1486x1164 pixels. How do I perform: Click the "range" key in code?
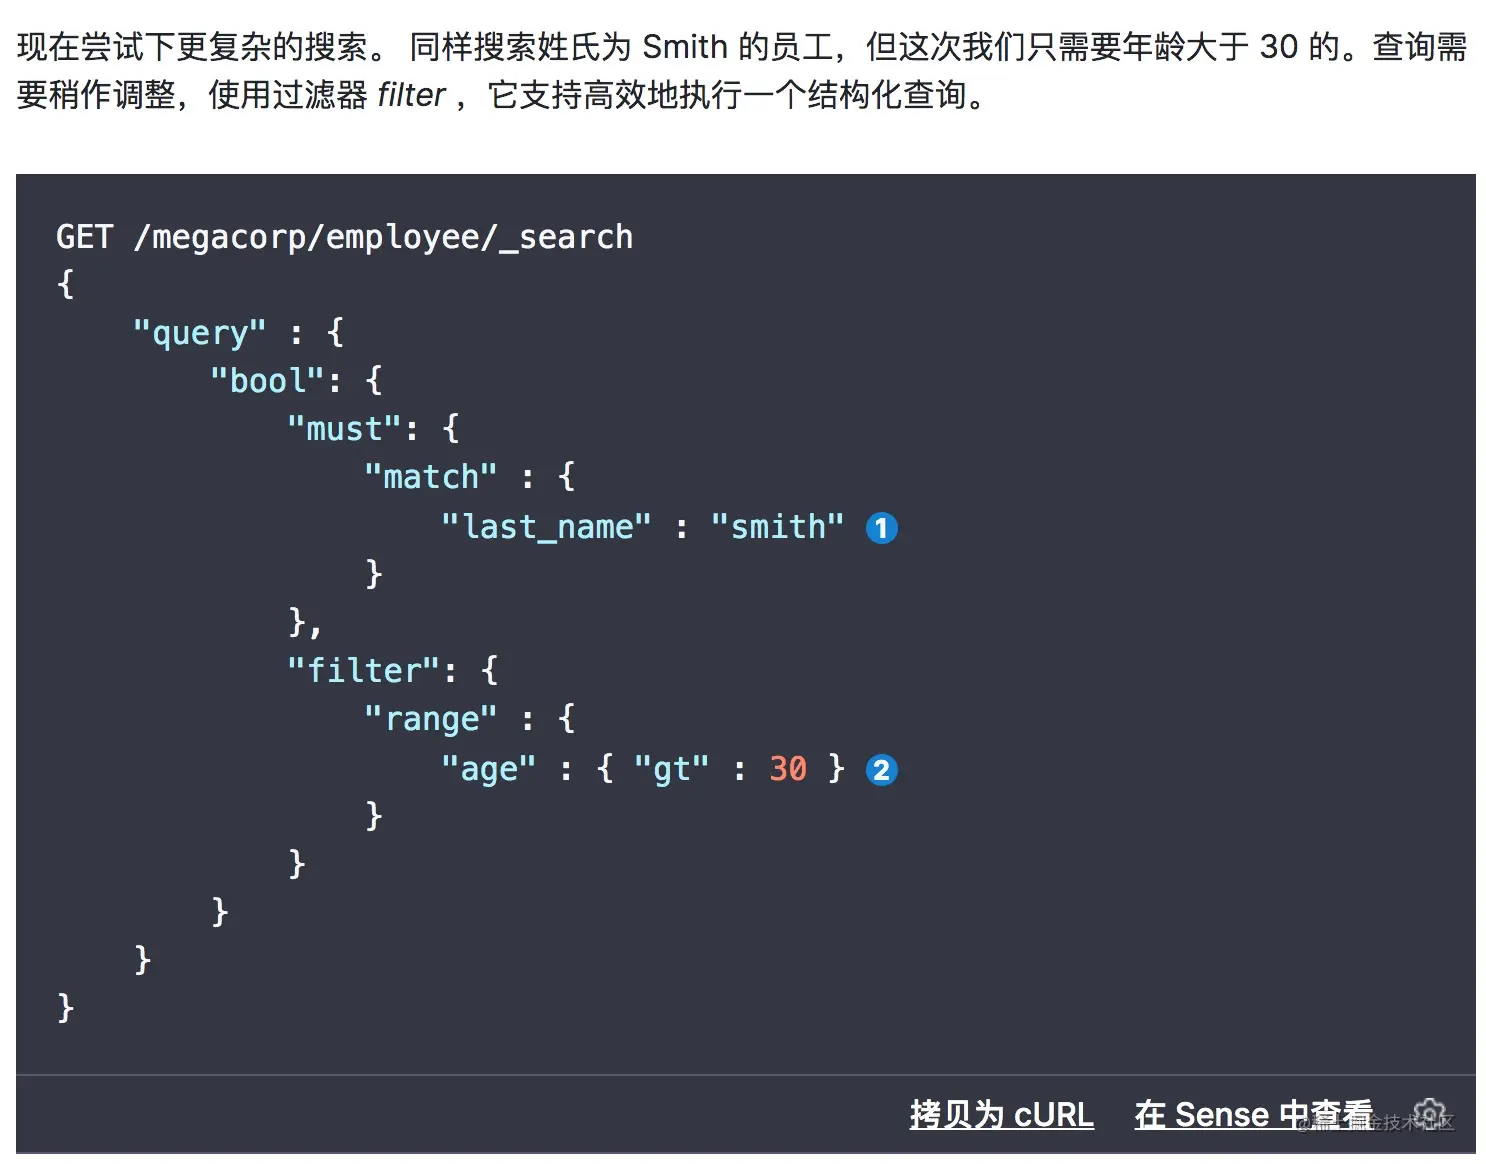click(430, 719)
